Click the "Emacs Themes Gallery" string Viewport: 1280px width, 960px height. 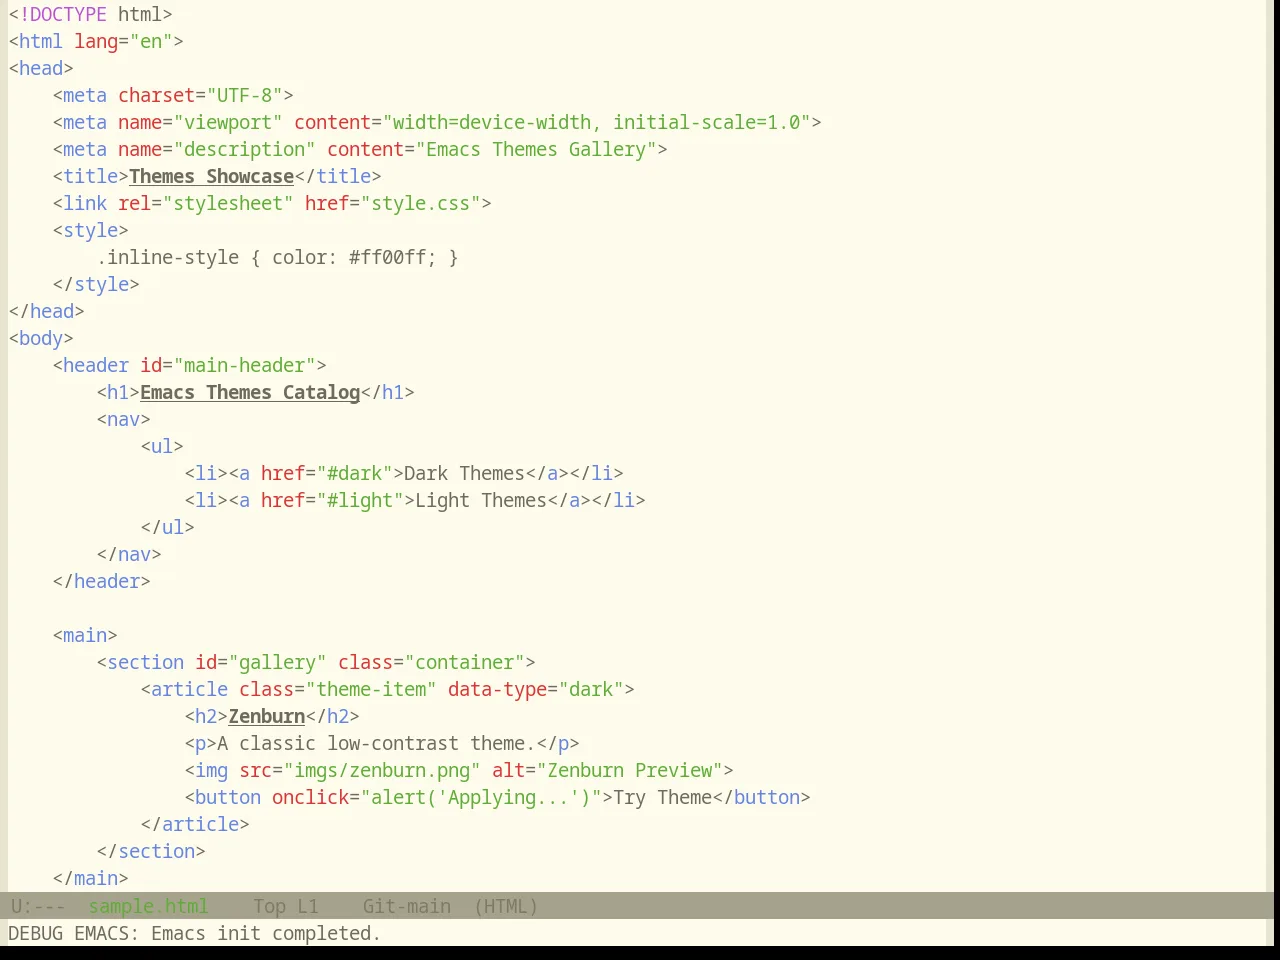(537, 150)
